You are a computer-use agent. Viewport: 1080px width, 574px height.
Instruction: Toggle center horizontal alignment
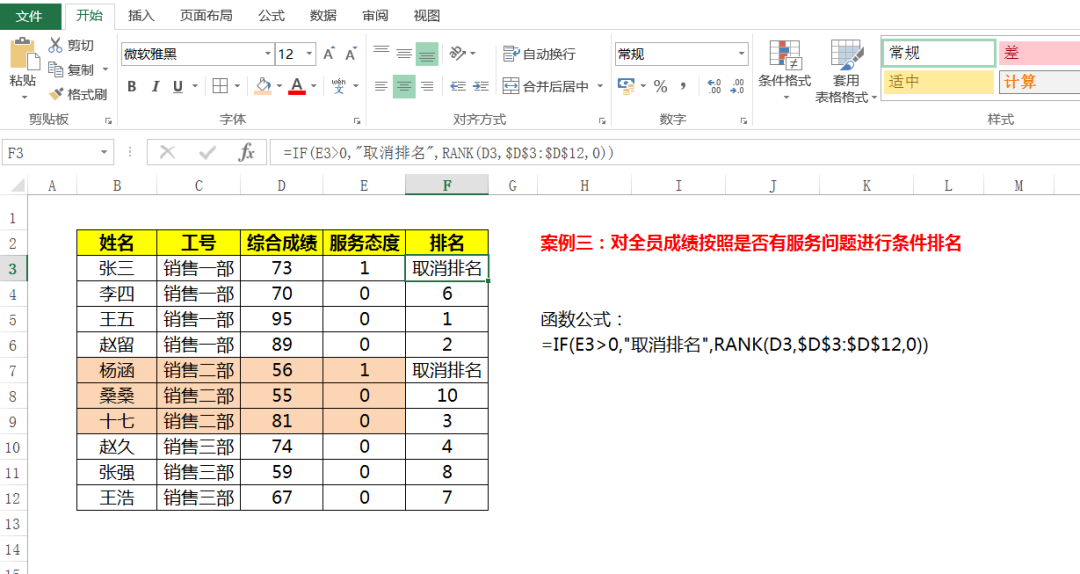[404, 86]
